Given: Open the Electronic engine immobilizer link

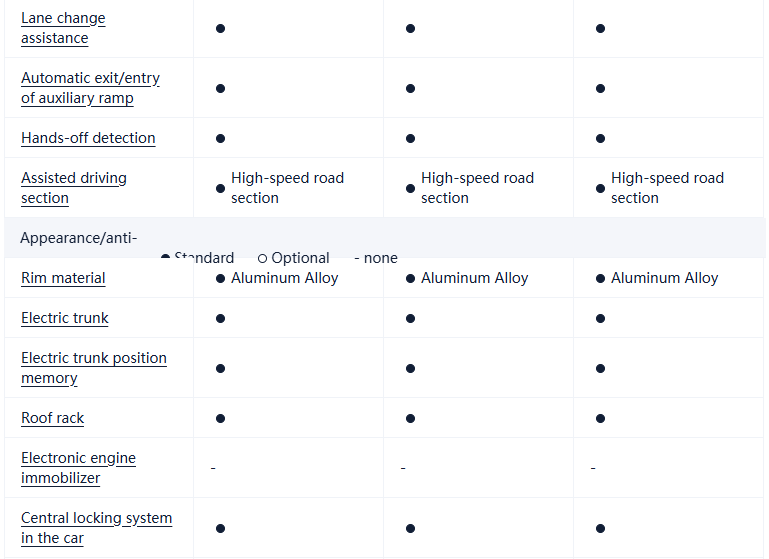Looking at the screenshot, I should pos(78,468).
